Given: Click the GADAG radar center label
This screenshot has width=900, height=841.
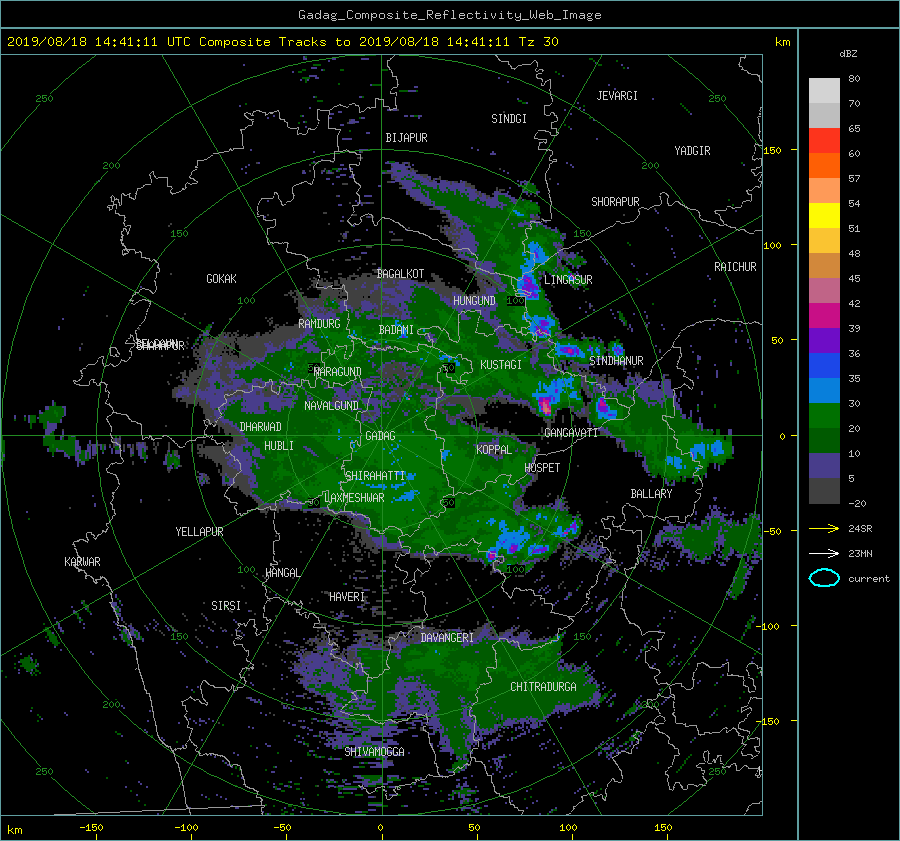Looking at the screenshot, I should (381, 436).
